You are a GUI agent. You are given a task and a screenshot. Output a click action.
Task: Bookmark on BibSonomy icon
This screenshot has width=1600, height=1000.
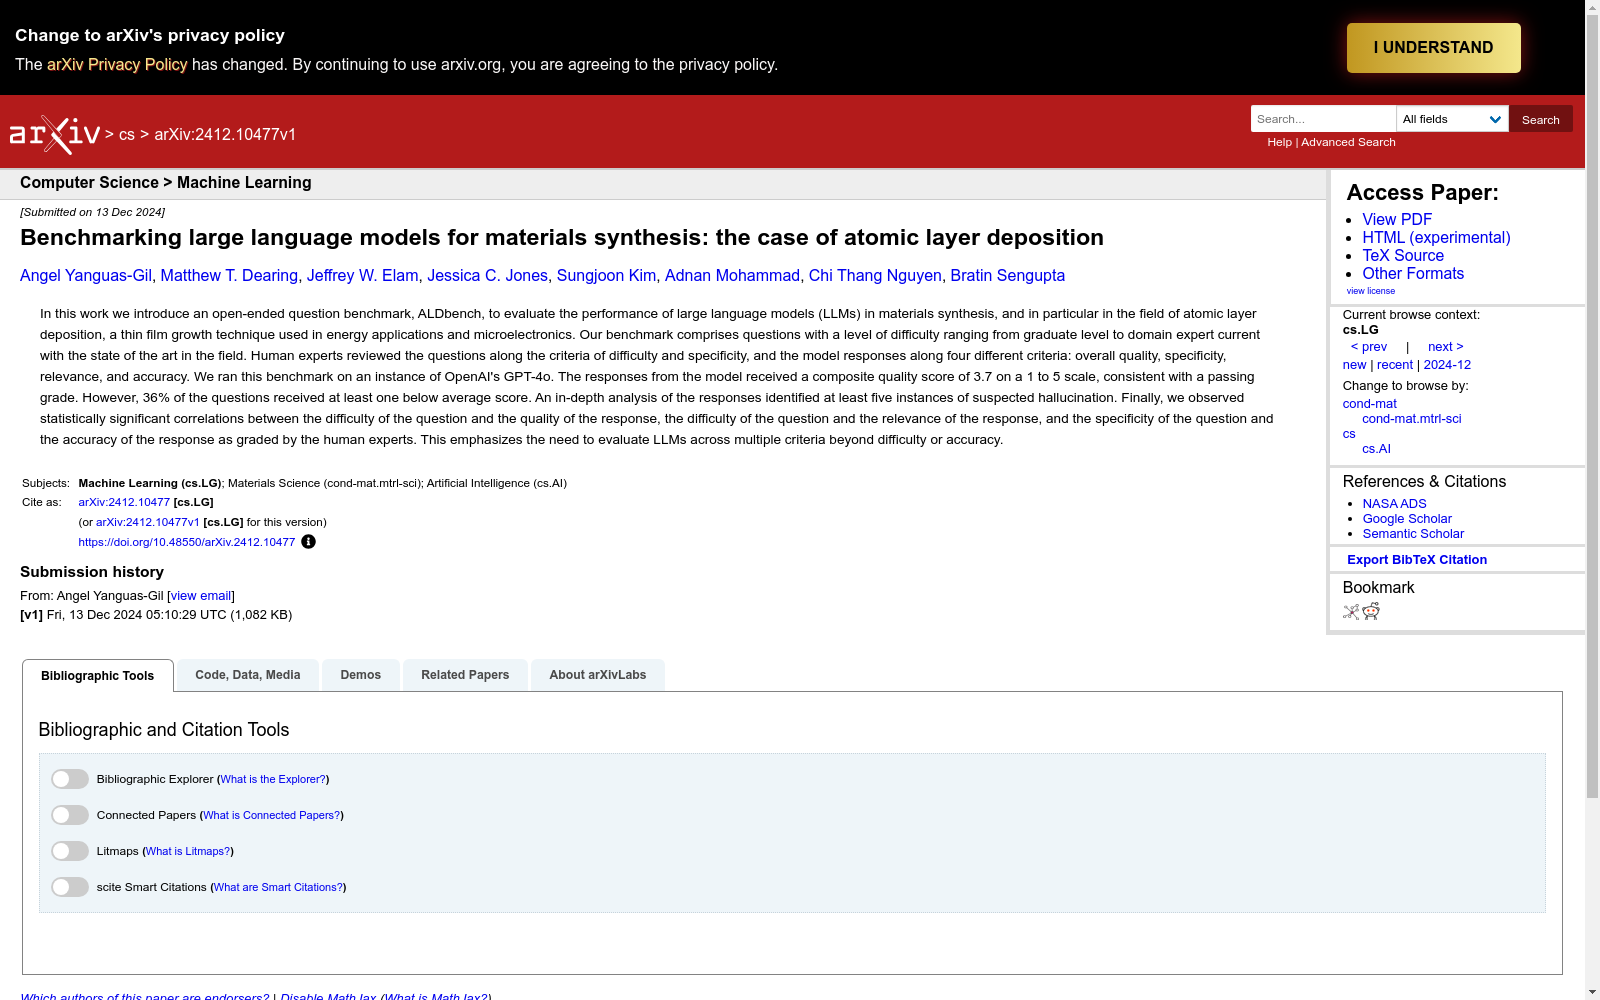1351,612
